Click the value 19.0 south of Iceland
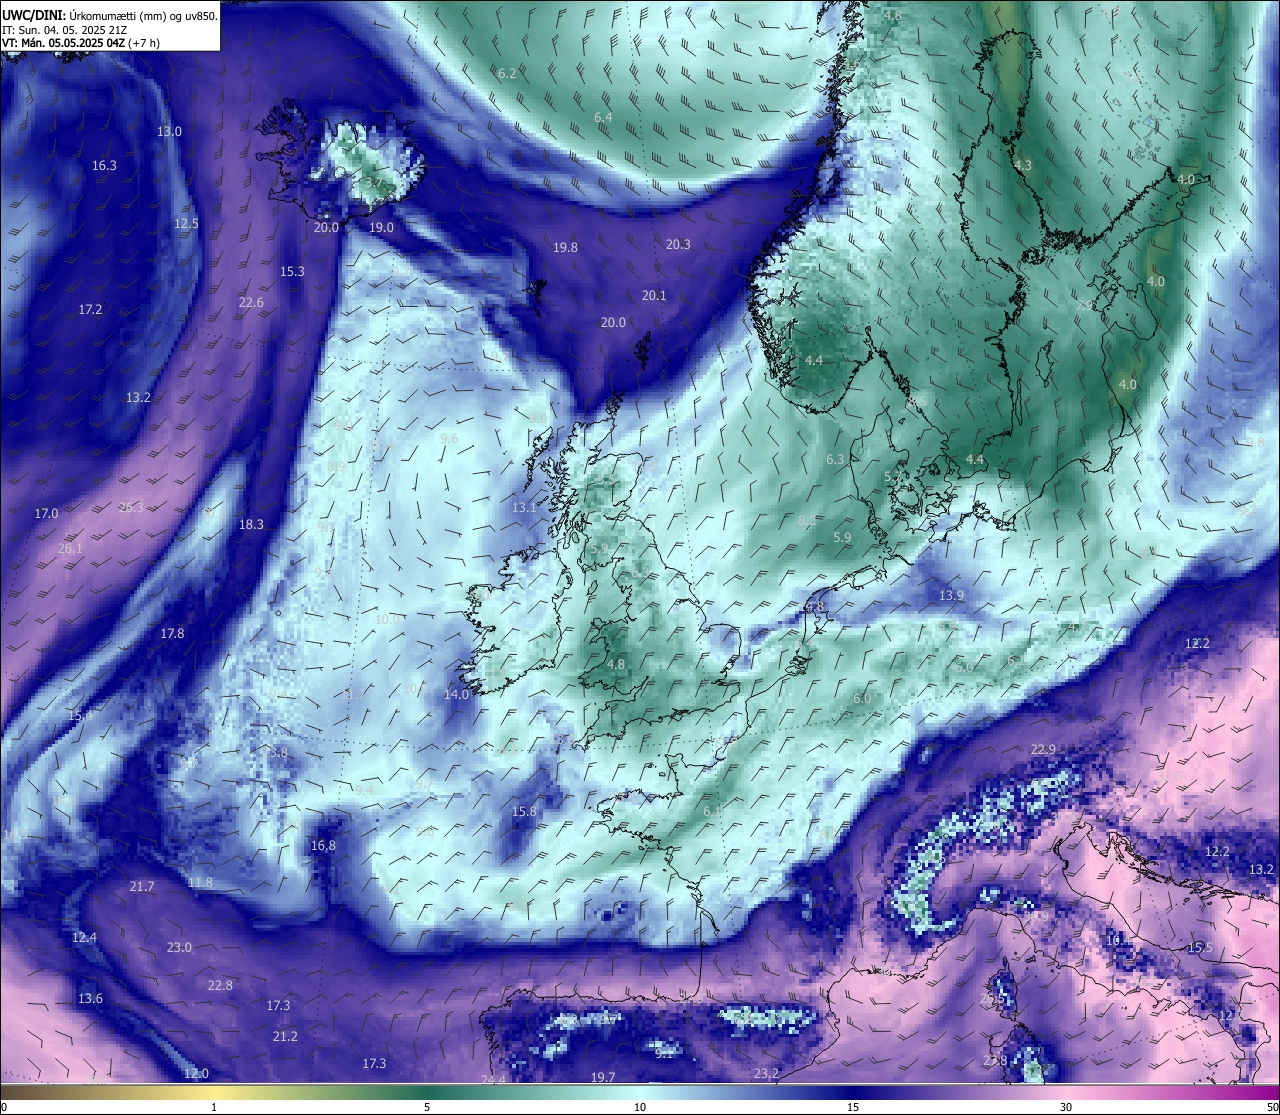 click(x=381, y=228)
